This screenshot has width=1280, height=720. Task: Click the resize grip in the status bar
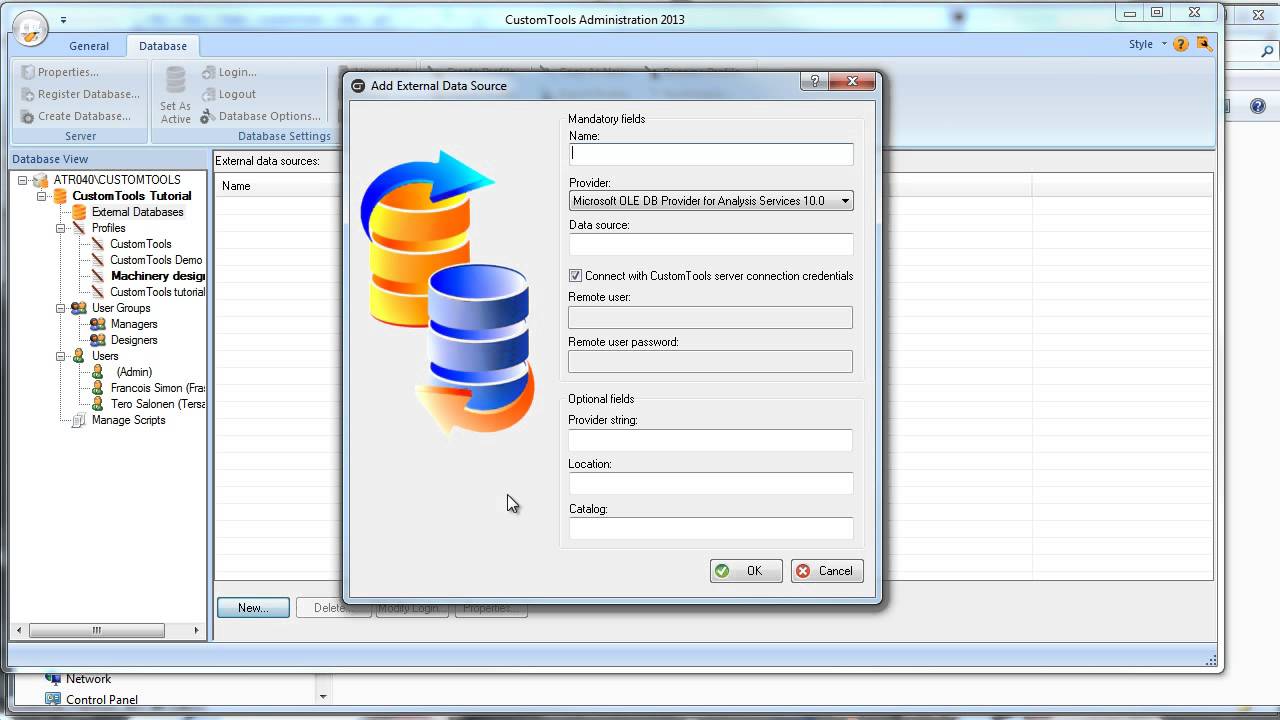(1212, 660)
